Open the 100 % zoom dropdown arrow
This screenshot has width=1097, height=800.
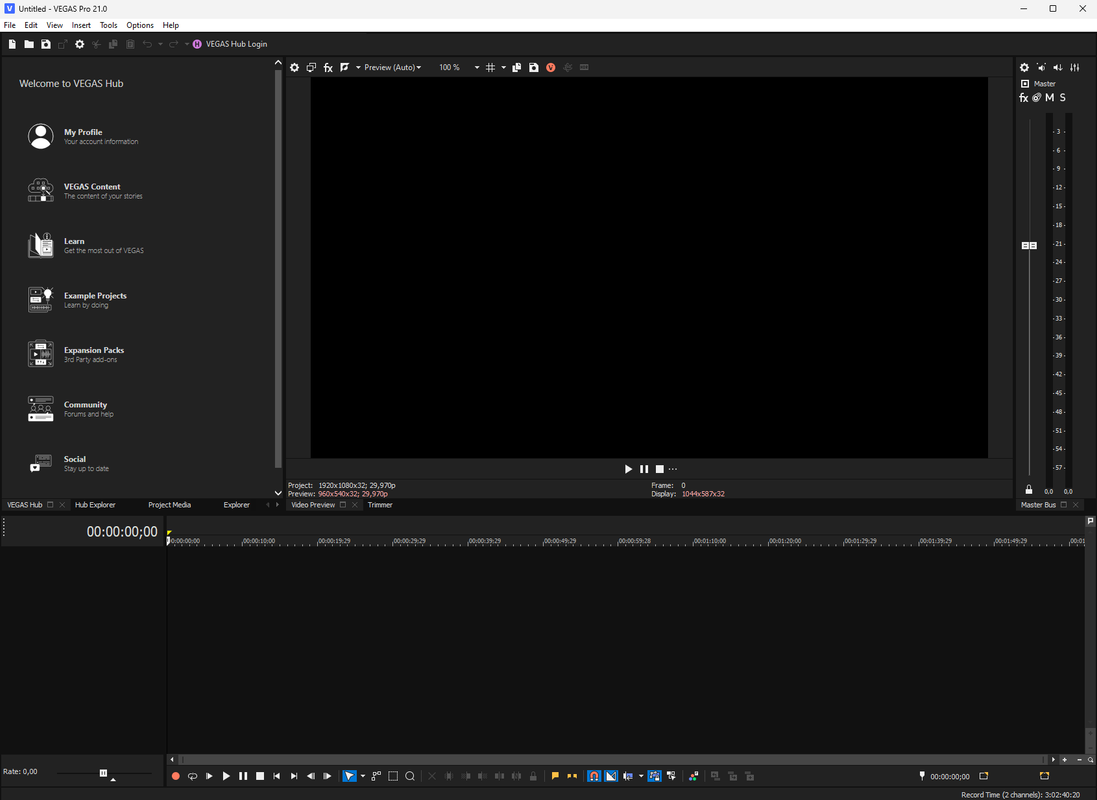(x=477, y=67)
